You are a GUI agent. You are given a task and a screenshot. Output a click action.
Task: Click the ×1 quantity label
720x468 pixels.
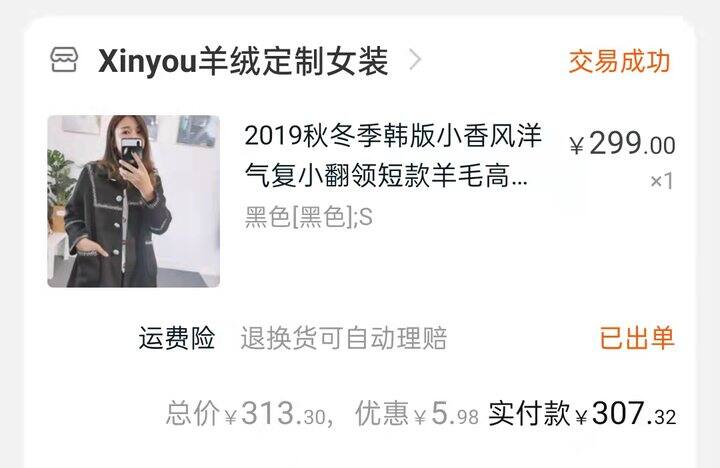(x=662, y=181)
